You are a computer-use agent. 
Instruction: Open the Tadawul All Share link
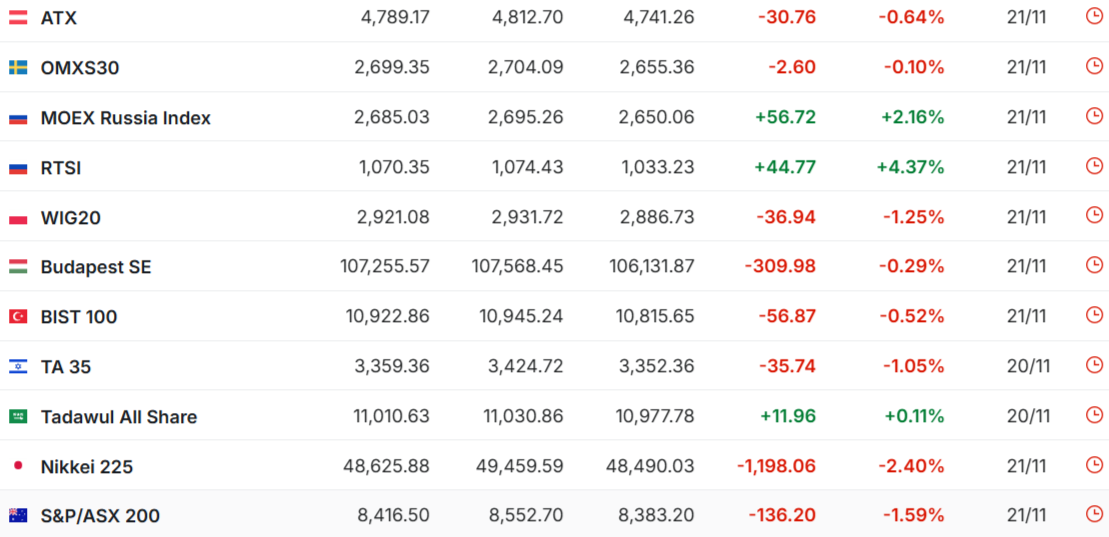118,417
